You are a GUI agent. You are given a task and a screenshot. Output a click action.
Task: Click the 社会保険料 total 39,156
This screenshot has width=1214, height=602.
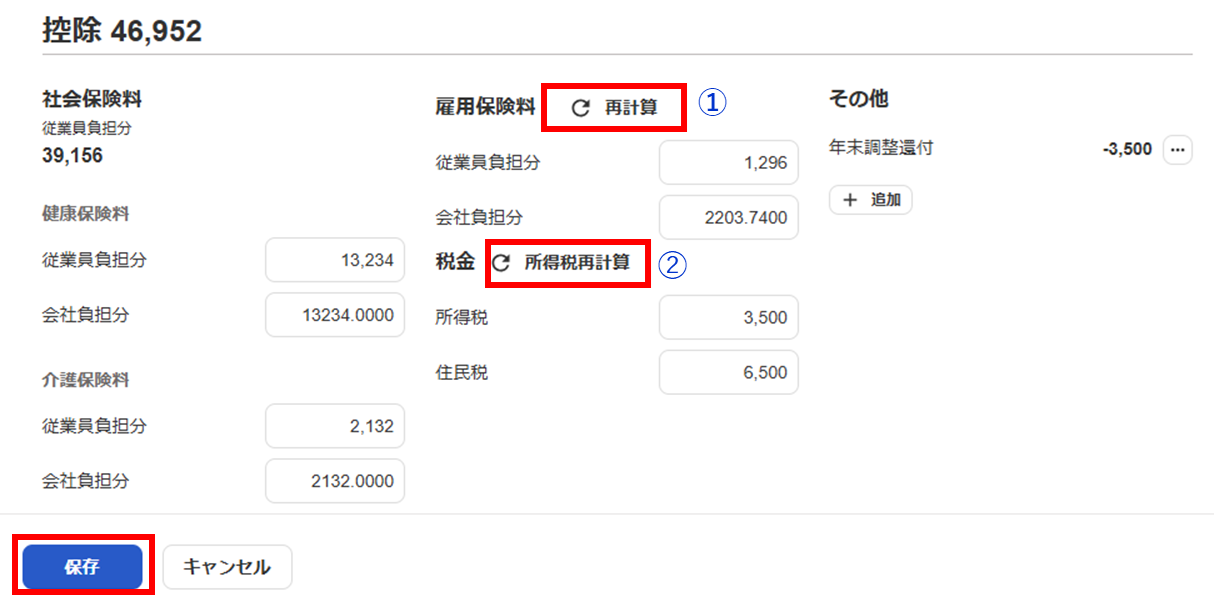click(72, 156)
